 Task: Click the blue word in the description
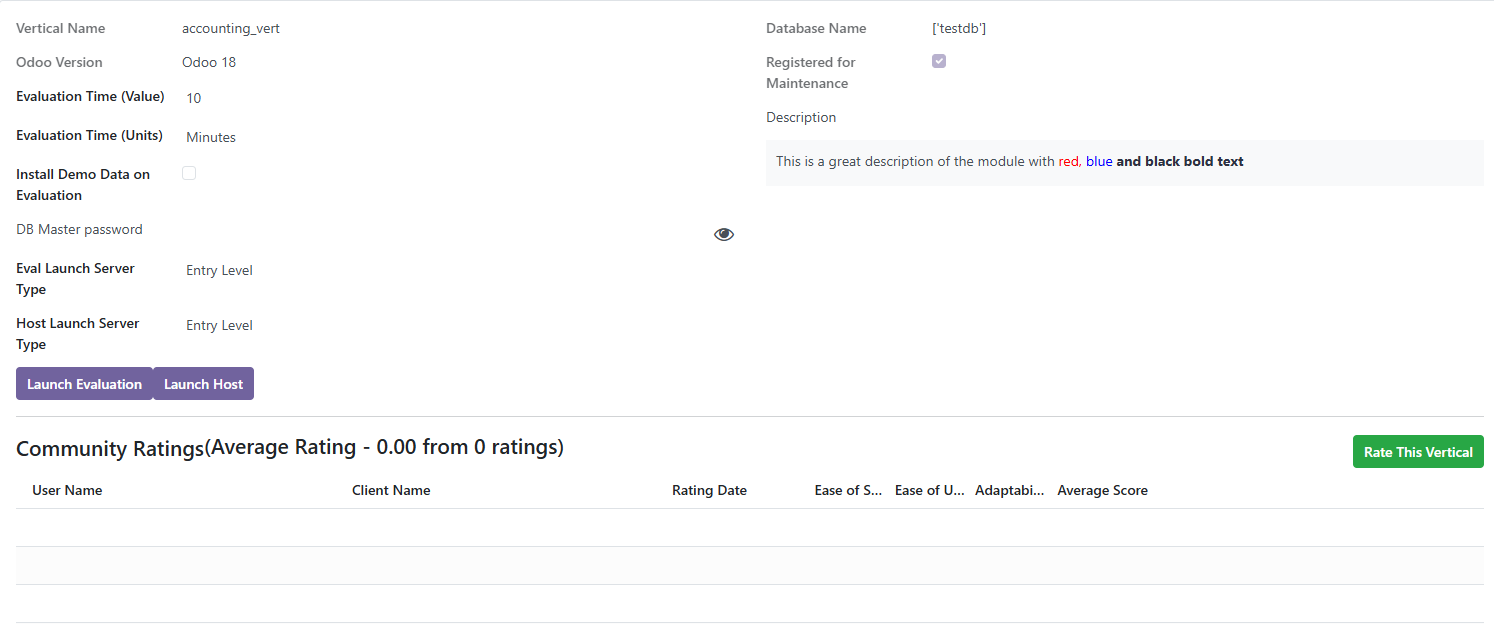1099,161
